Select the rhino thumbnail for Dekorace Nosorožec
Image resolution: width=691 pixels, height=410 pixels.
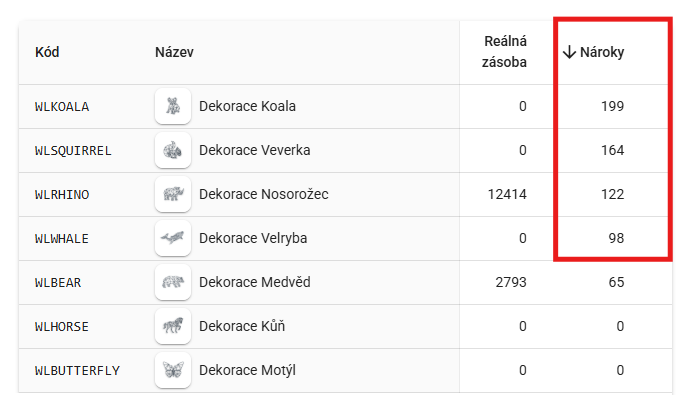click(x=173, y=194)
